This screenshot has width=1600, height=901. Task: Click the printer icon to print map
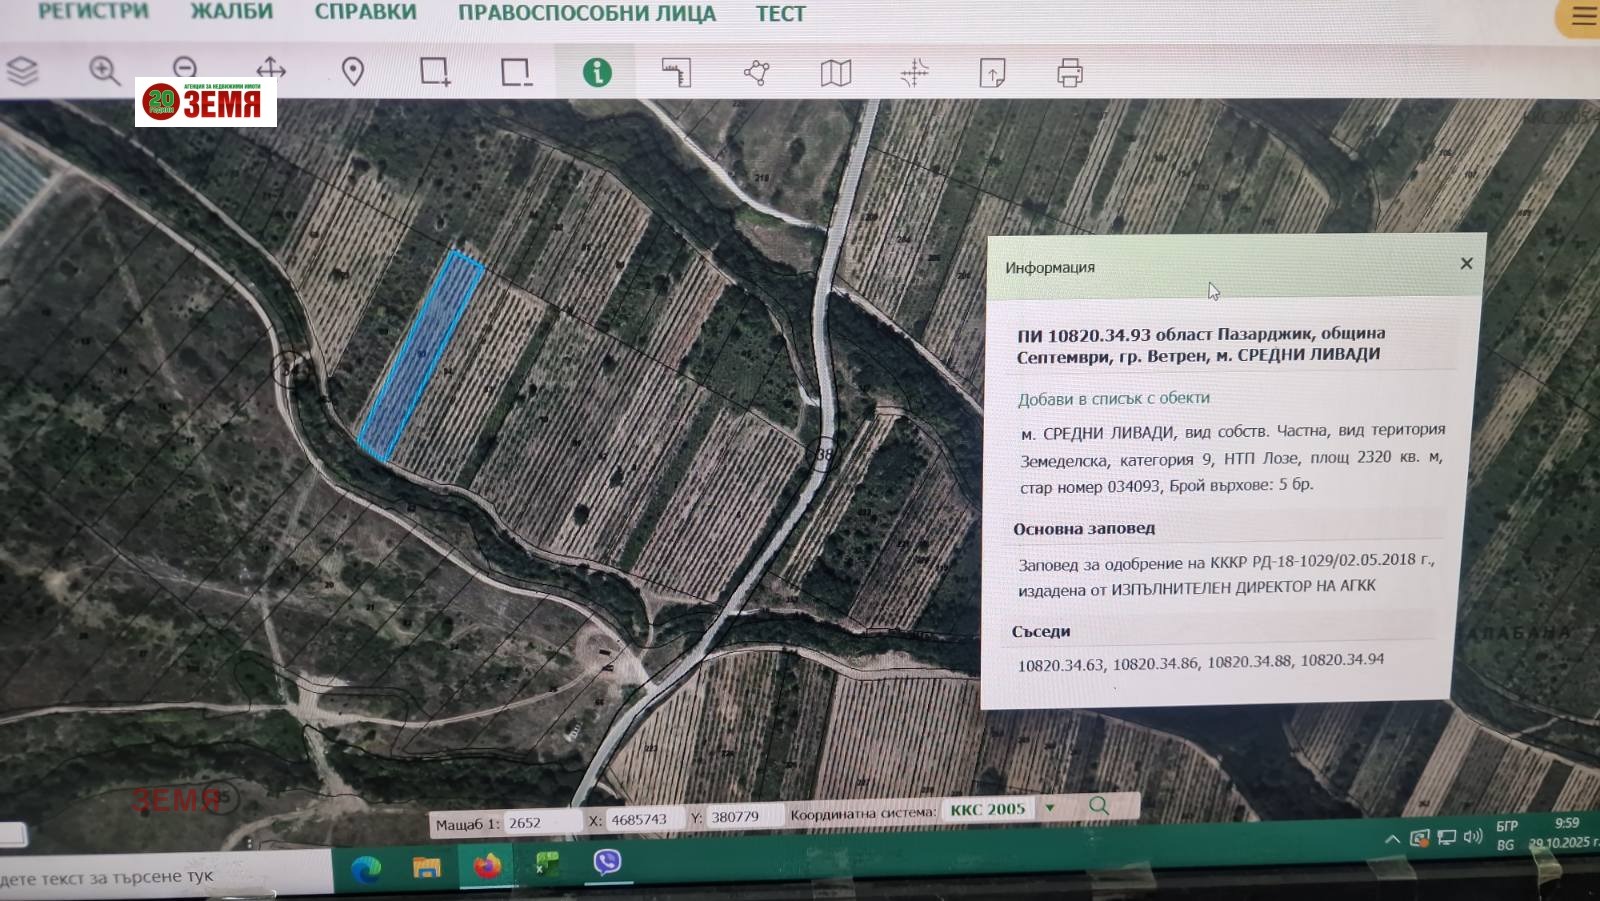coord(1070,73)
